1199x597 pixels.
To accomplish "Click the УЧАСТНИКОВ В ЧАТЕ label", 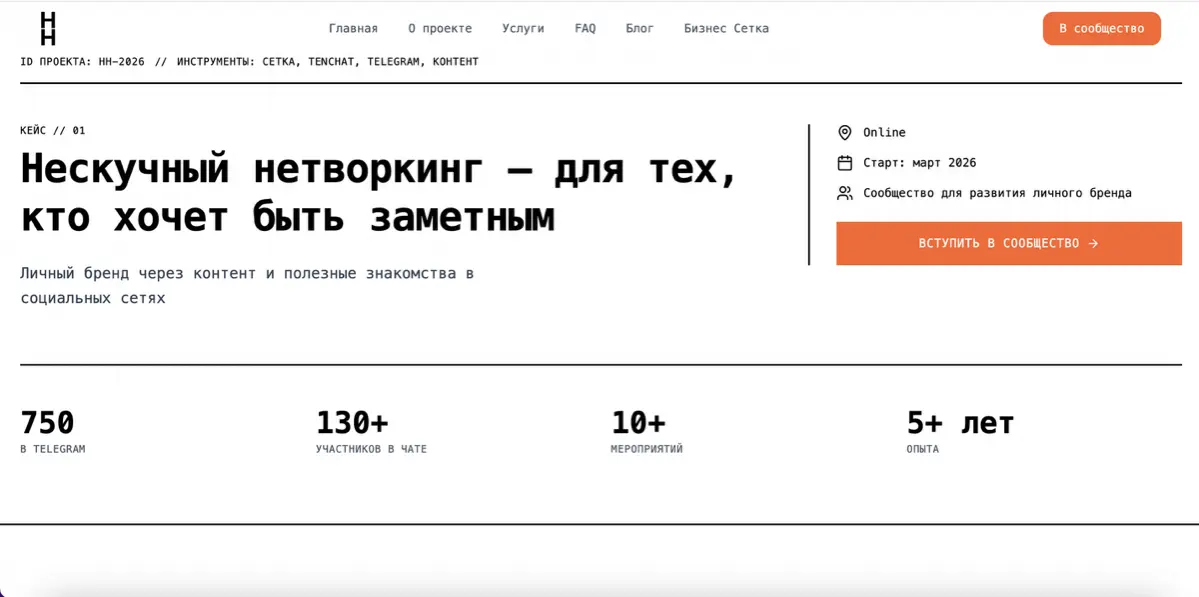I will tap(371, 449).
